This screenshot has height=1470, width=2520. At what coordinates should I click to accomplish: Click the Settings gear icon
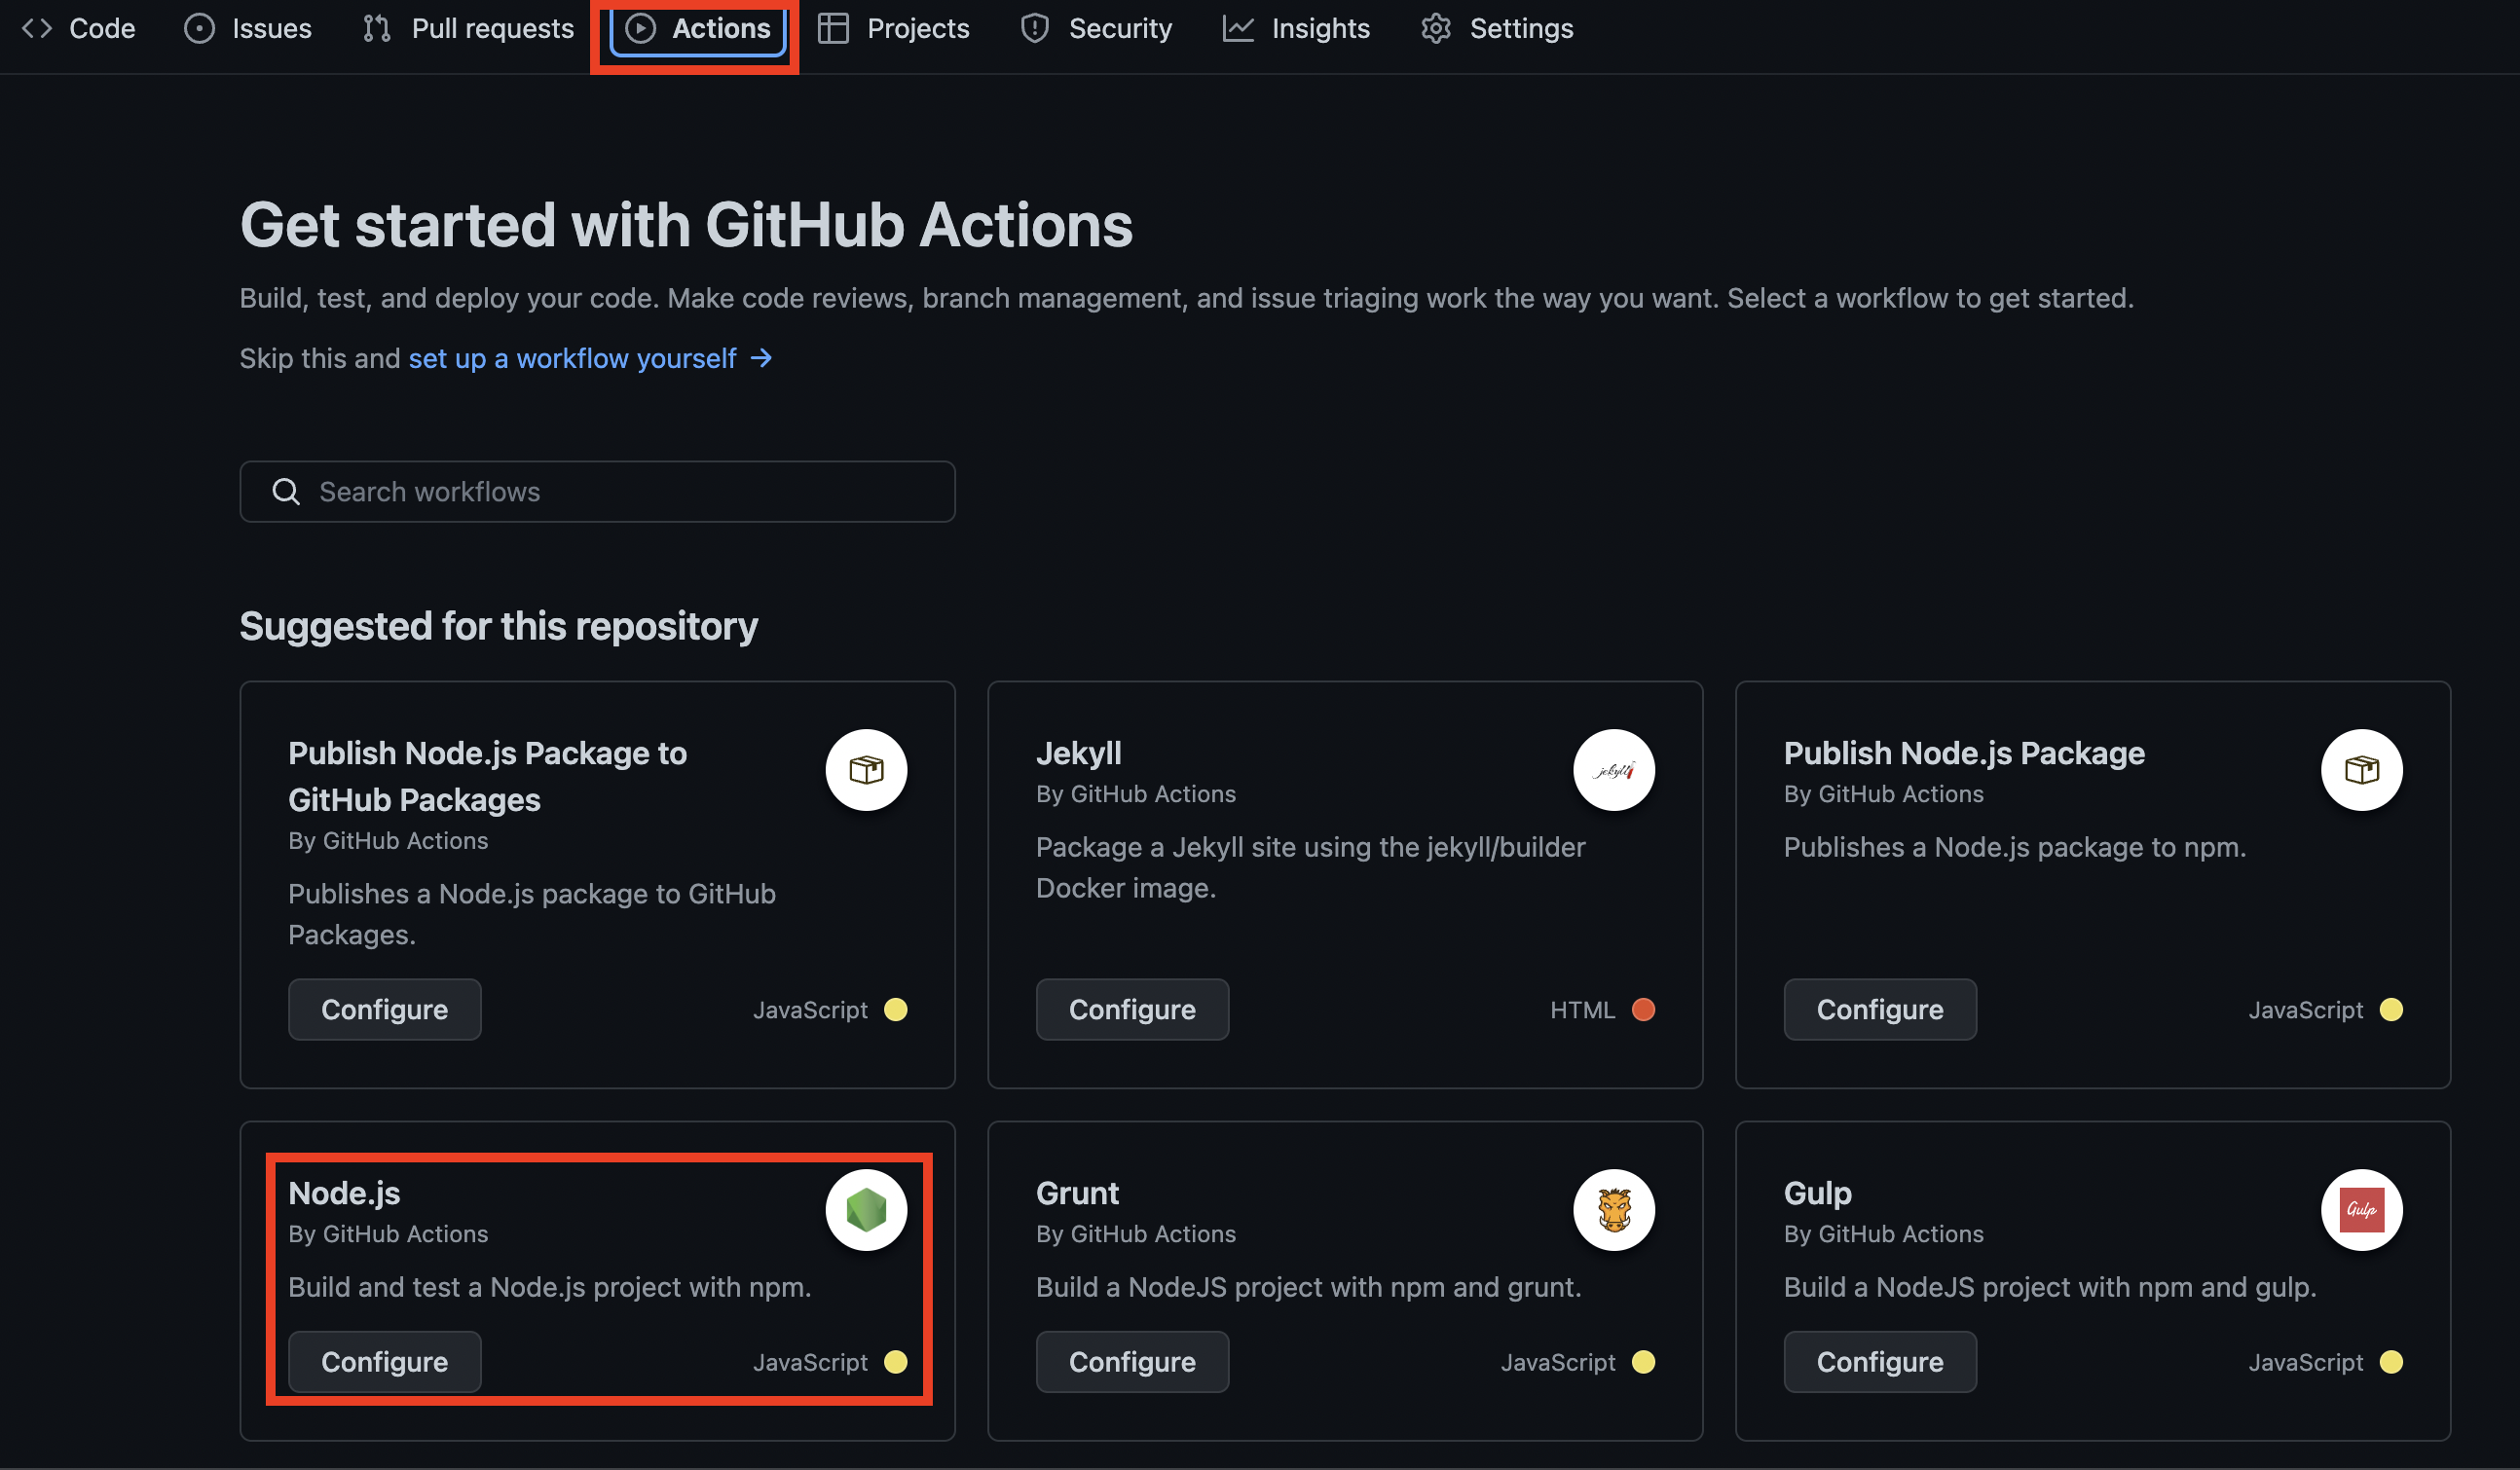click(1436, 28)
